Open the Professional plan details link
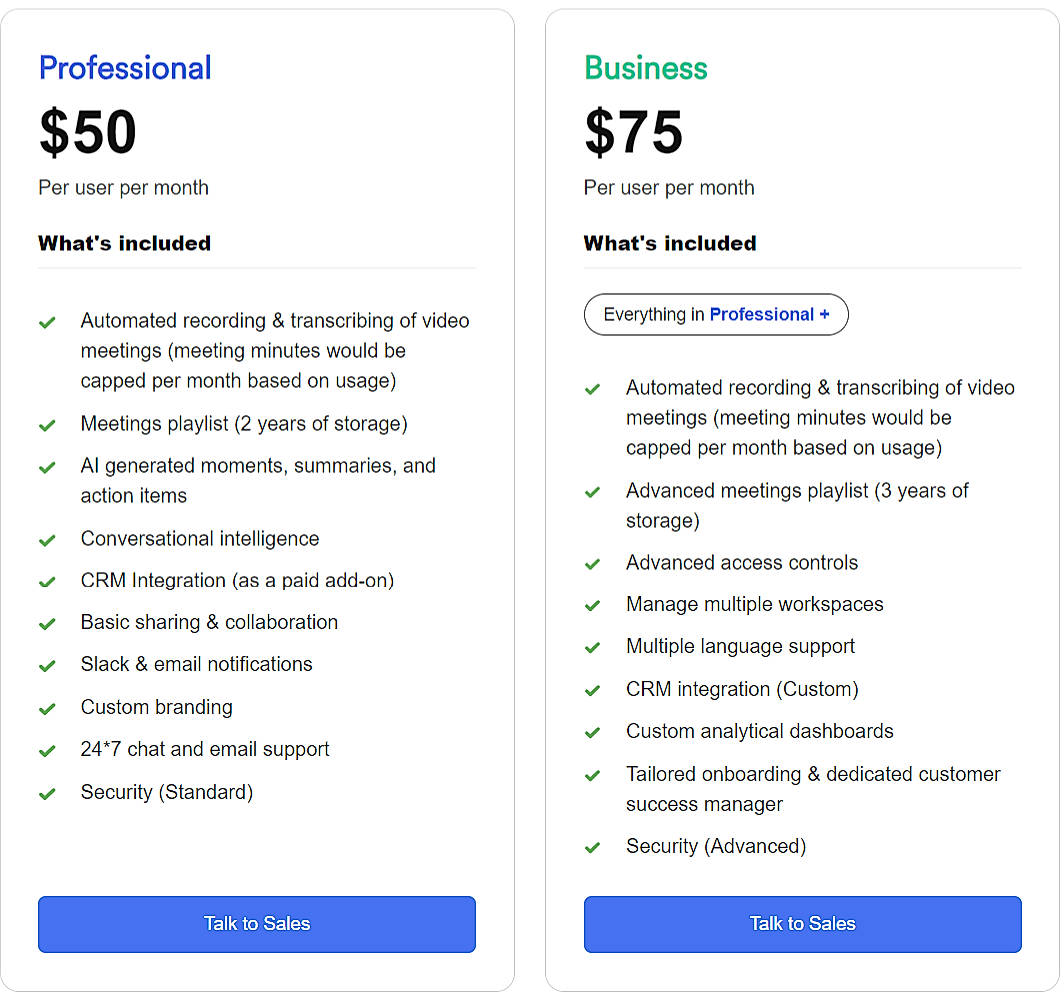This screenshot has width=1064, height=998. (767, 314)
